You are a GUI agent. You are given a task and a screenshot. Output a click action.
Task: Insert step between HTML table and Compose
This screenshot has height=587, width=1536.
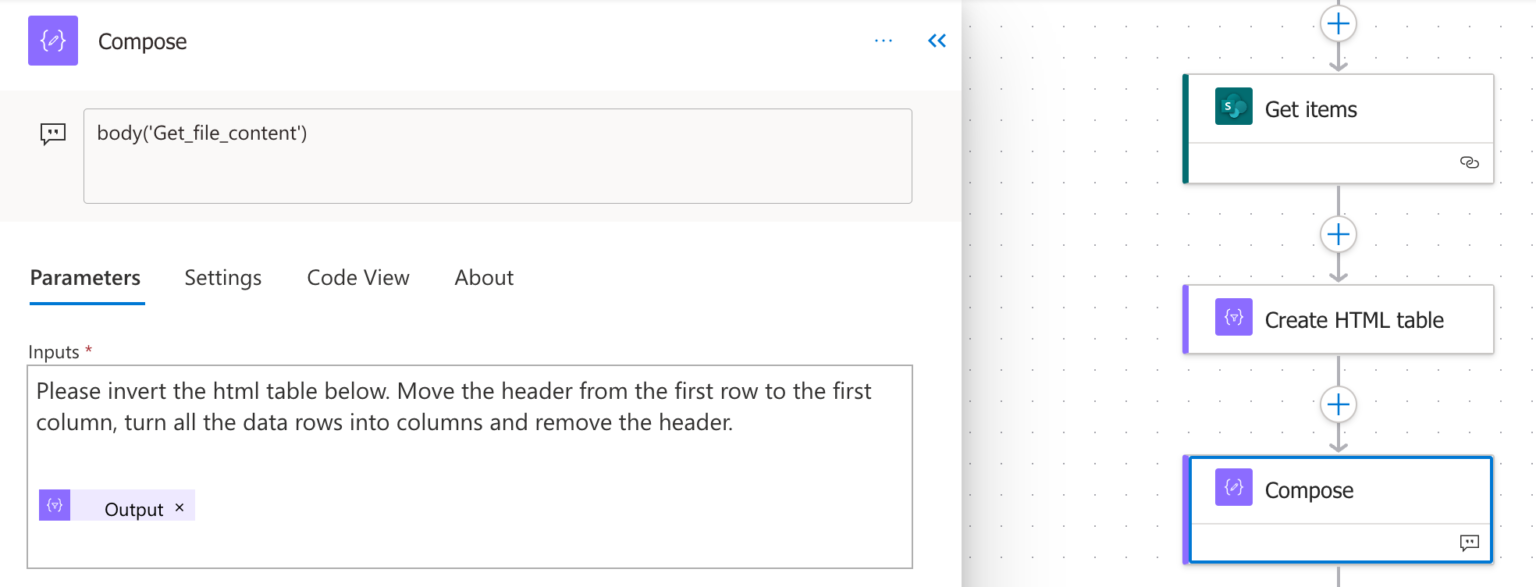point(1338,405)
